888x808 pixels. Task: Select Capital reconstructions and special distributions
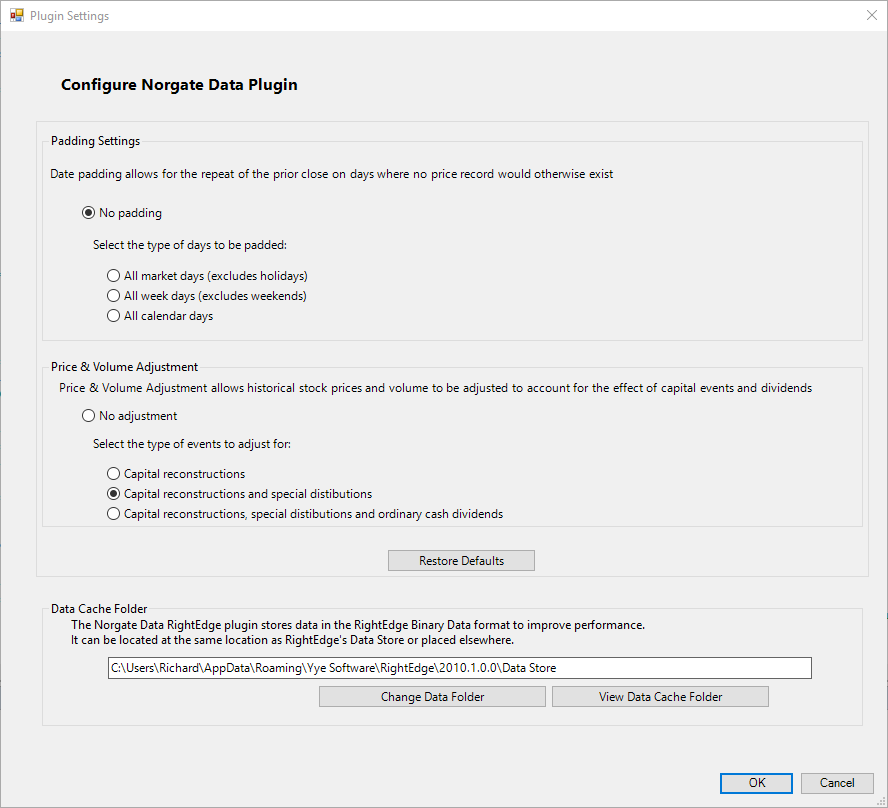click(240, 494)
